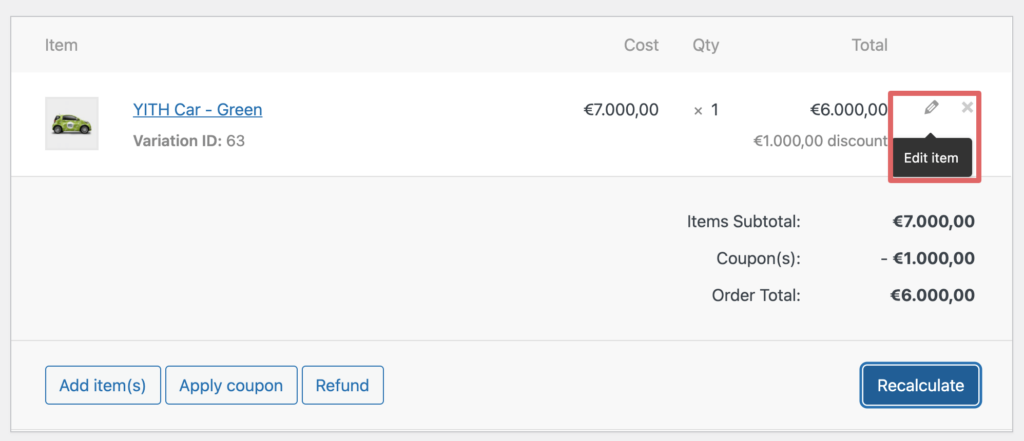Click the Edit item tooltip label
1024x441 pixels.
click(931, 158)
